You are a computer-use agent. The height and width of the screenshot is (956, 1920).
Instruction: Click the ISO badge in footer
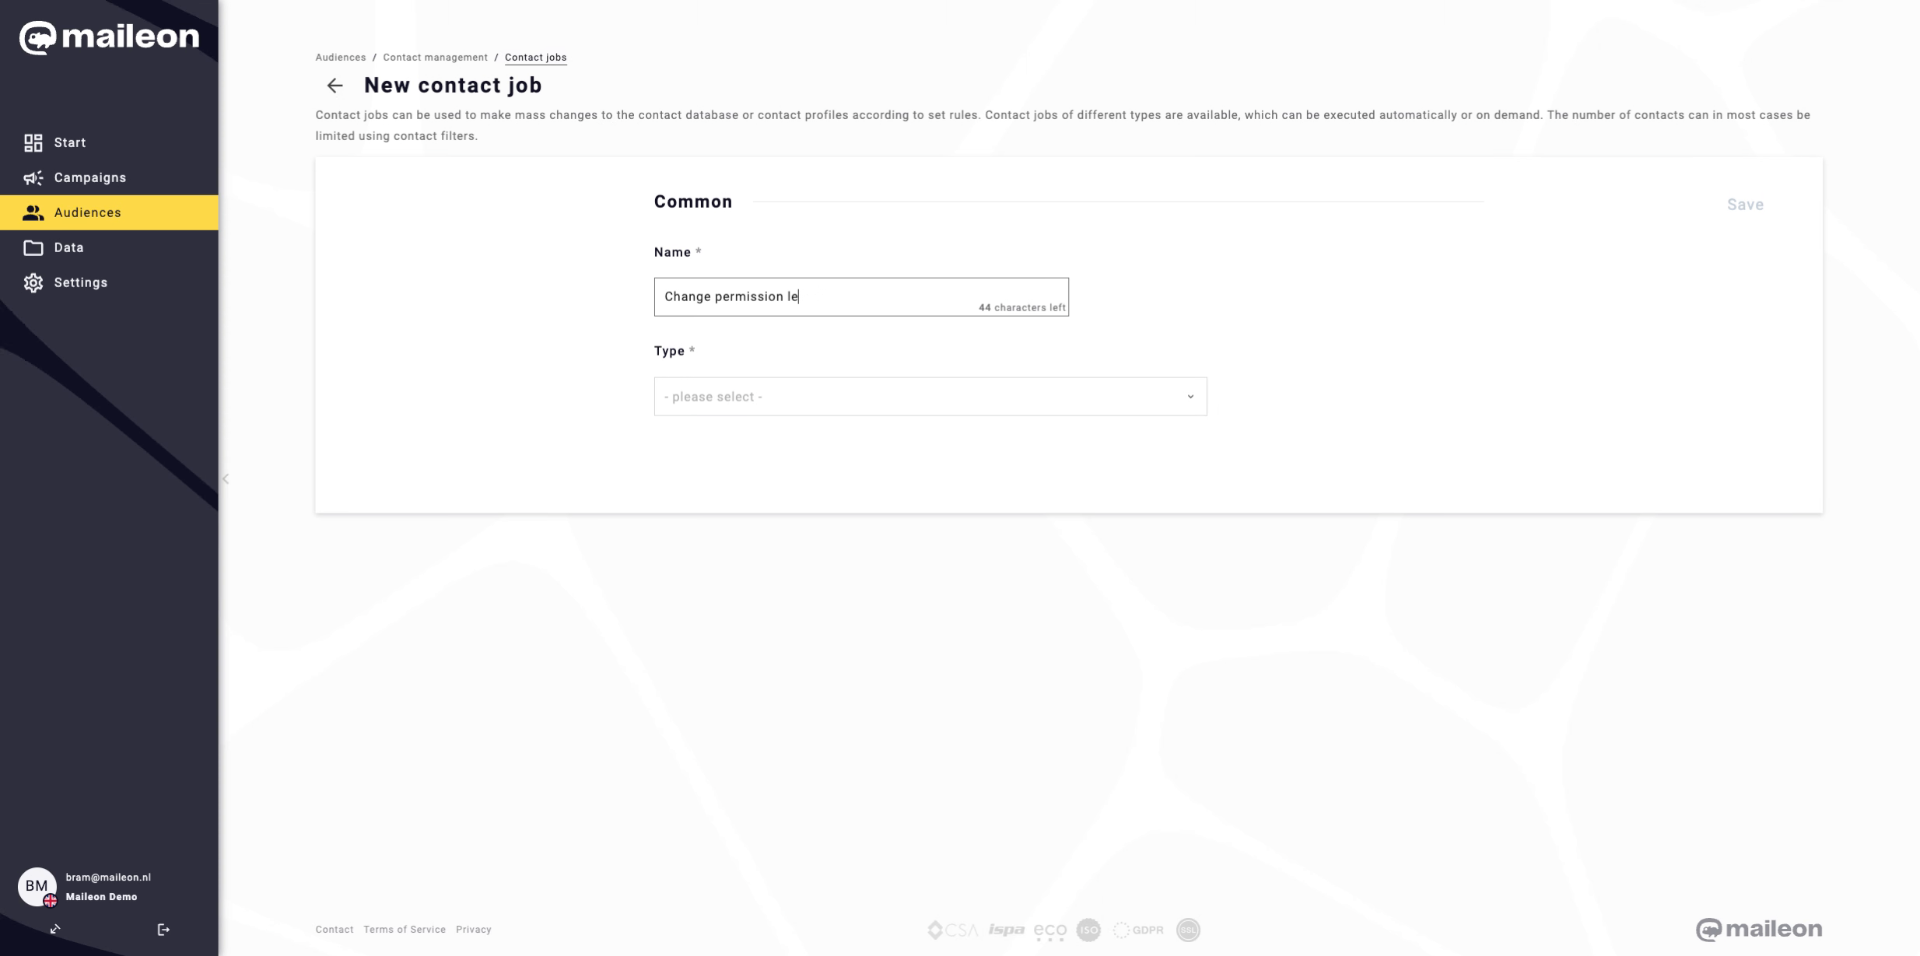click(x=1088, y=930)
